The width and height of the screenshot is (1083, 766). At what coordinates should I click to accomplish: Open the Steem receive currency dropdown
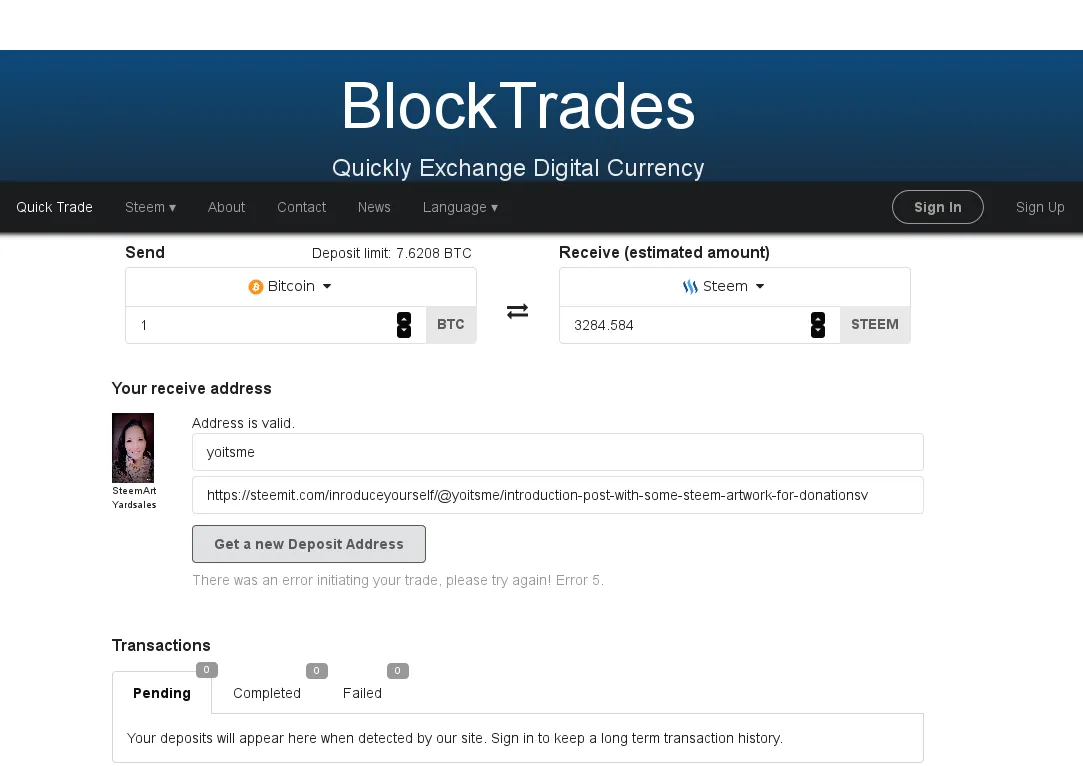pos(734,287)
